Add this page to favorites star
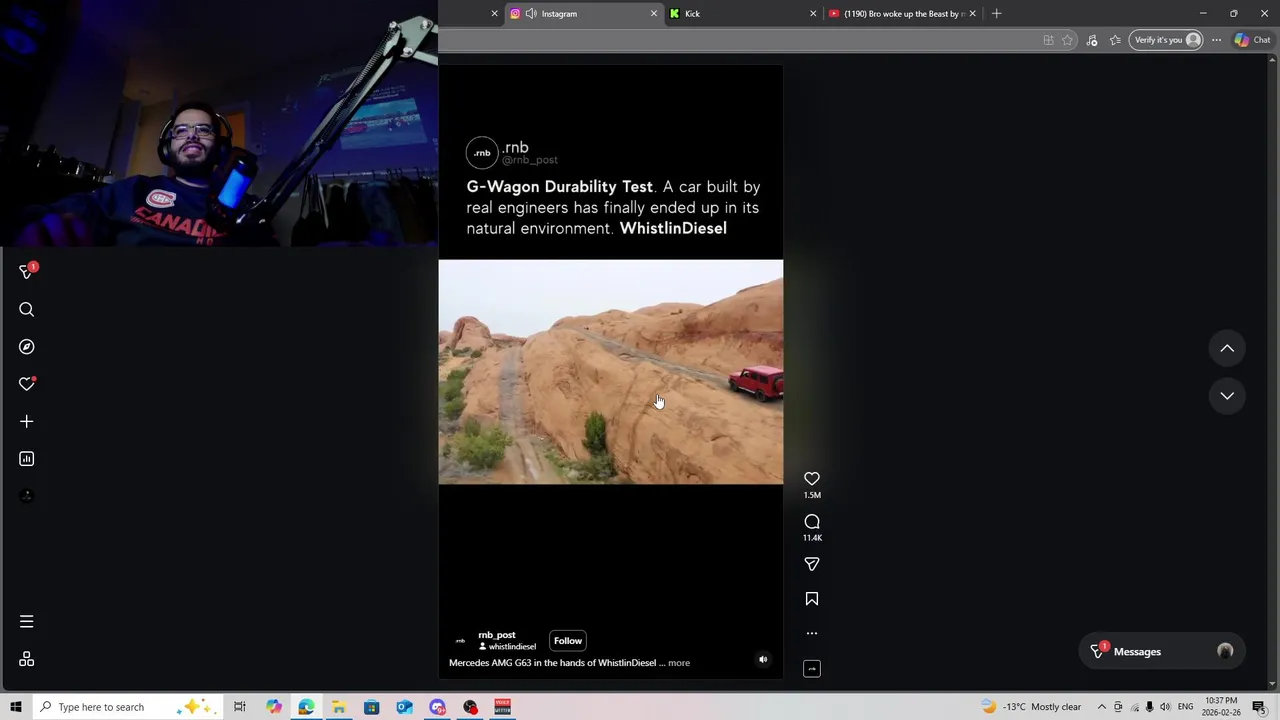1280x720 pixels. (x=1068, y=40)
